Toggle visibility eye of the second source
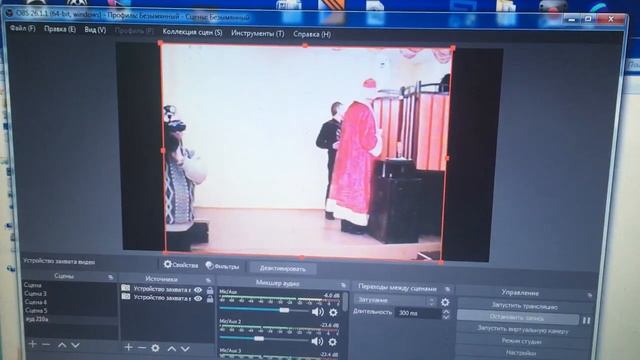The width and height of the screenshot is (640, 360). [x=198, y=299]
